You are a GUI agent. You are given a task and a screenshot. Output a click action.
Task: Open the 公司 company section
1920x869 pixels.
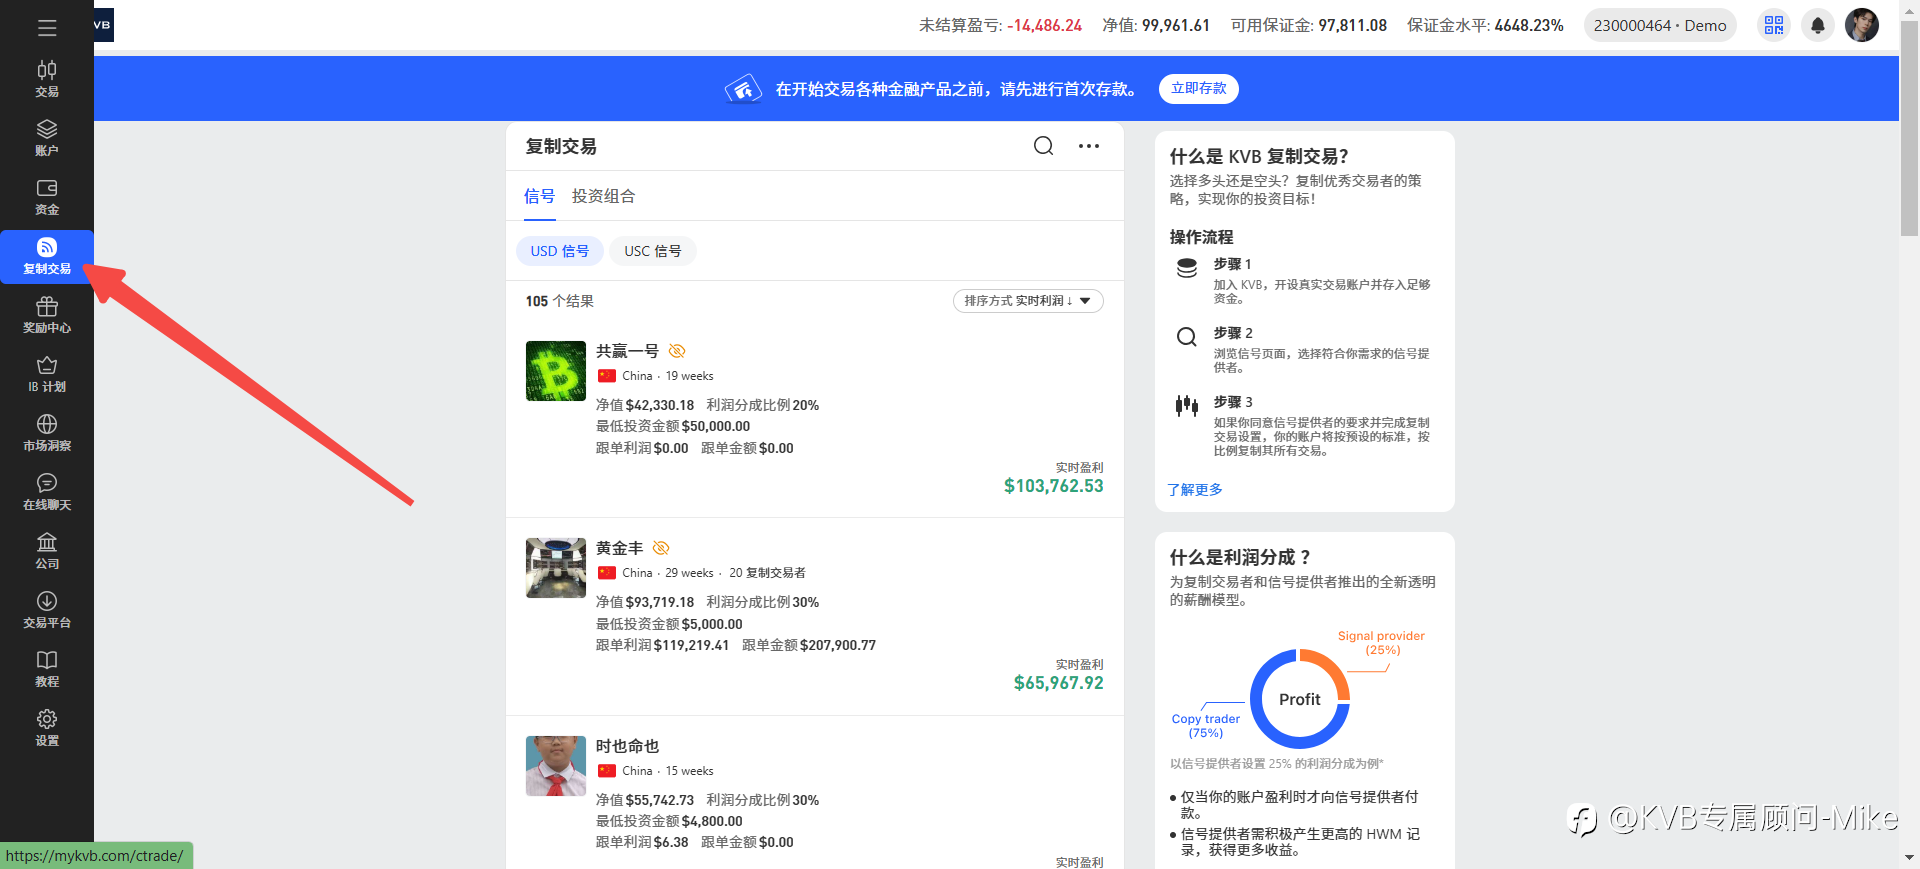(47, 551)
